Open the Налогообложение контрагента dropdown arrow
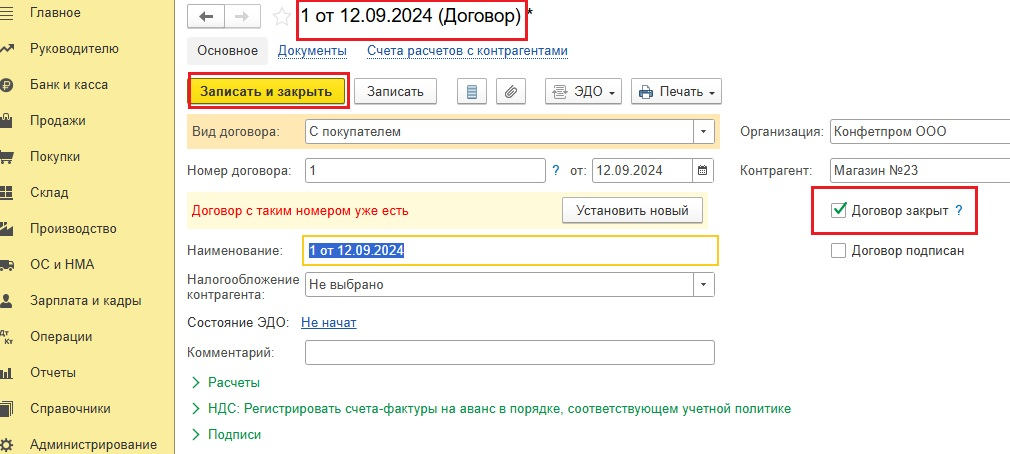This screenshot has width=1010, height=454. point(703,285)
